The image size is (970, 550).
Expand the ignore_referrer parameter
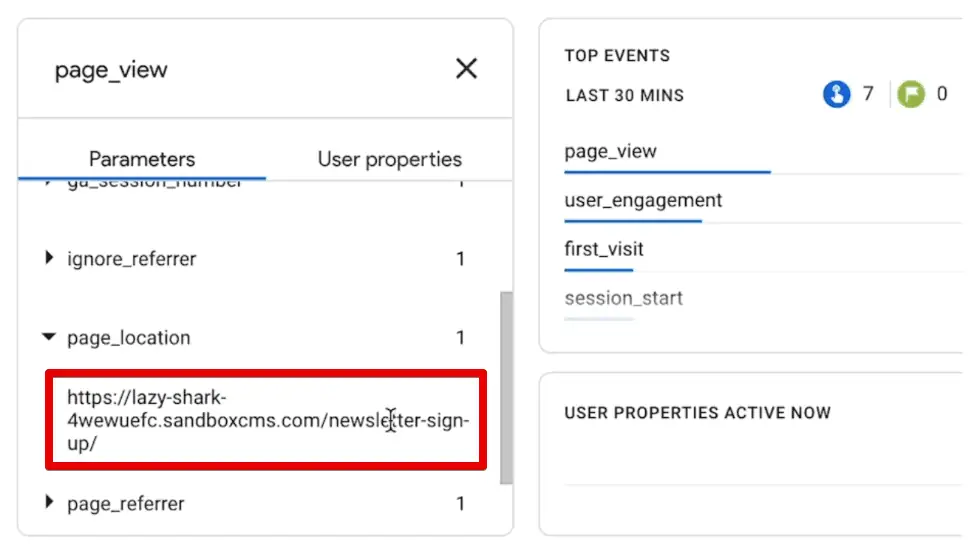[x=49, y=258]
